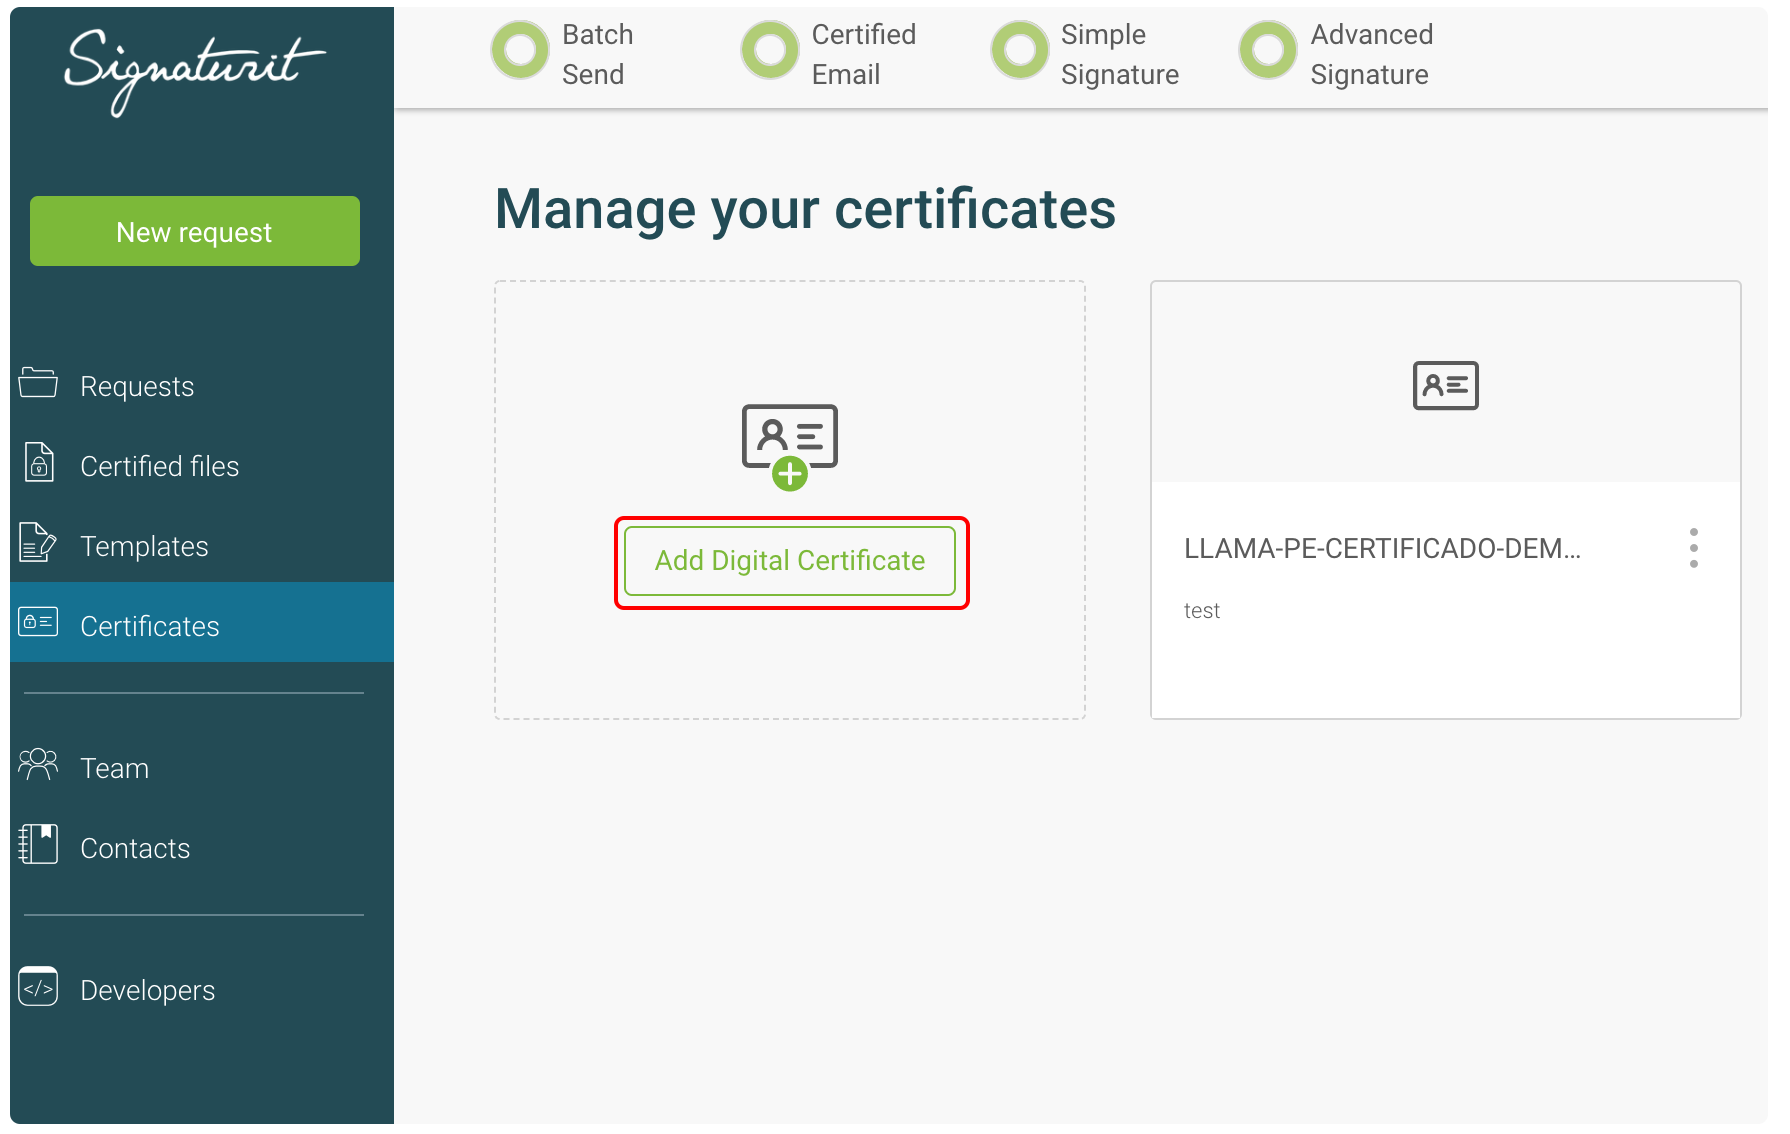Open the Team page
The width and height of the screenshot is (1790, 1134).
pyautogui.click(x=114, y=768)
